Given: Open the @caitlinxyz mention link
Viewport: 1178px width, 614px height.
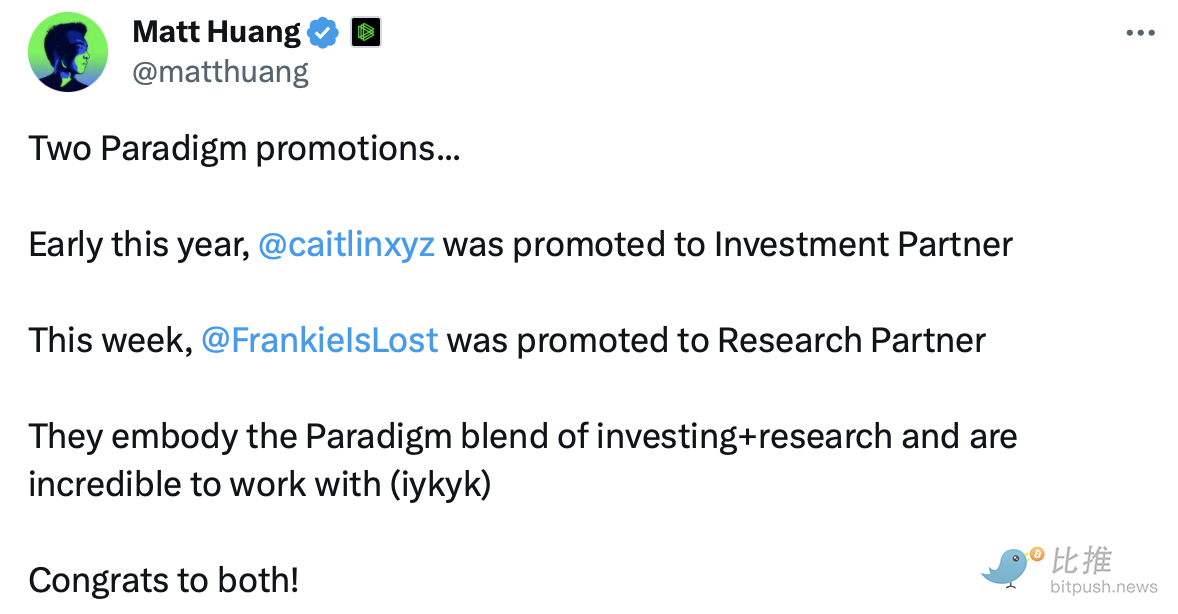Looking at the screenshot, I should [346, 245].
